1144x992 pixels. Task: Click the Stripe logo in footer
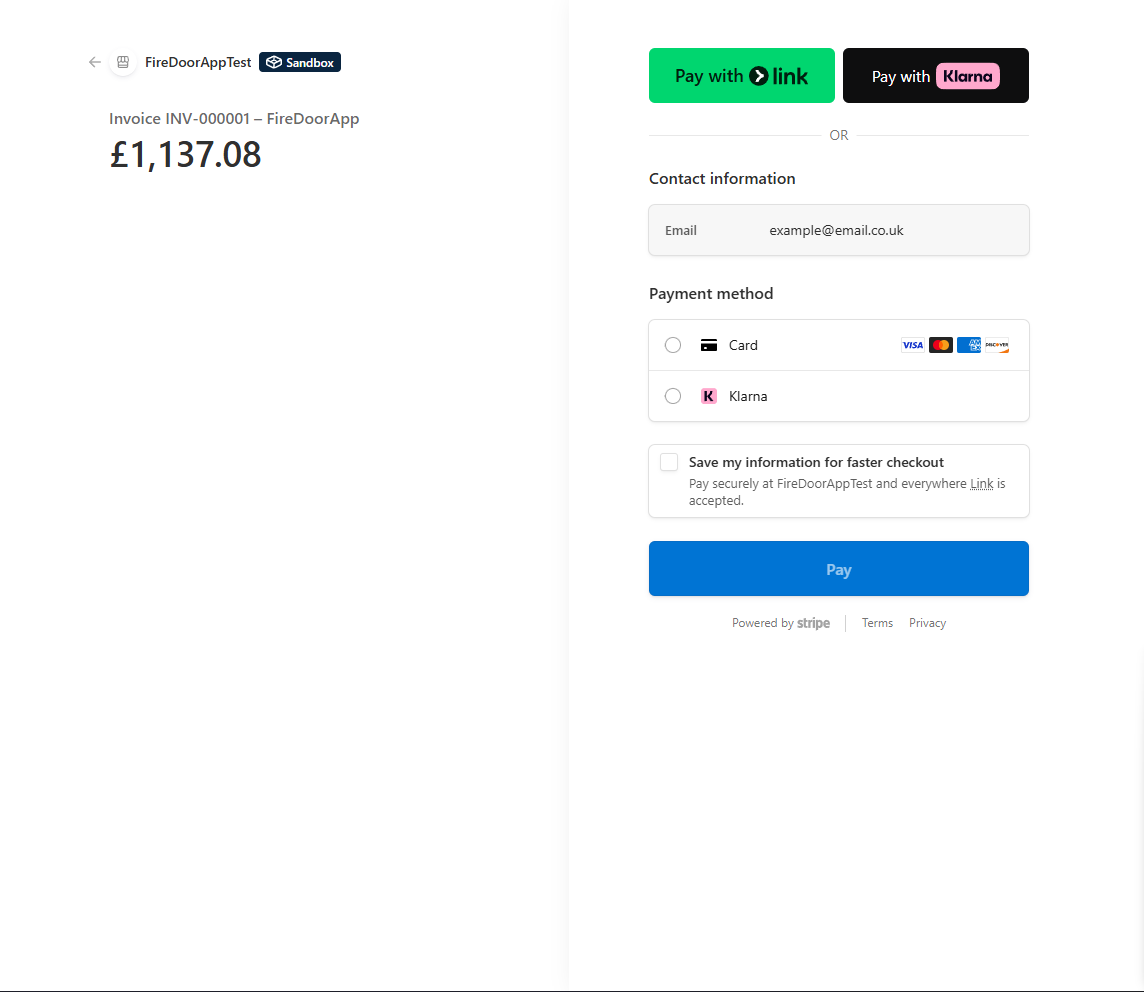pos(814,623)
